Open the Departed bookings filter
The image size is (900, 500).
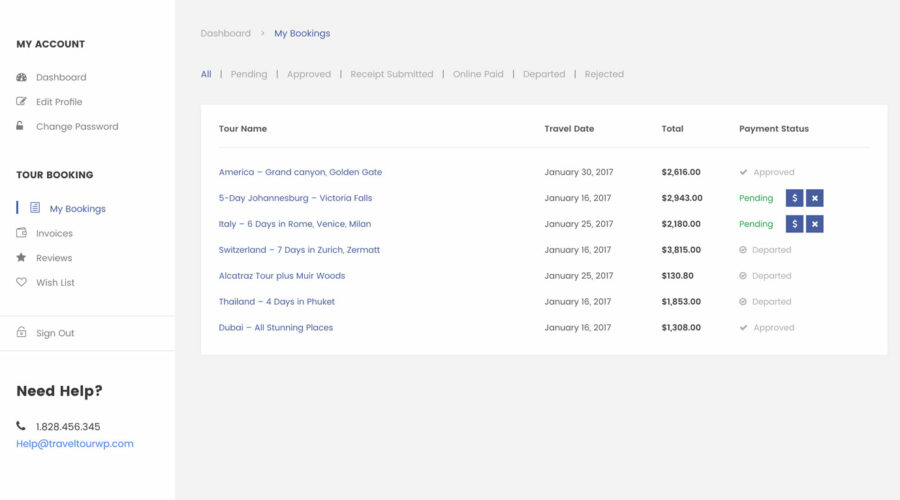point(544,74)
